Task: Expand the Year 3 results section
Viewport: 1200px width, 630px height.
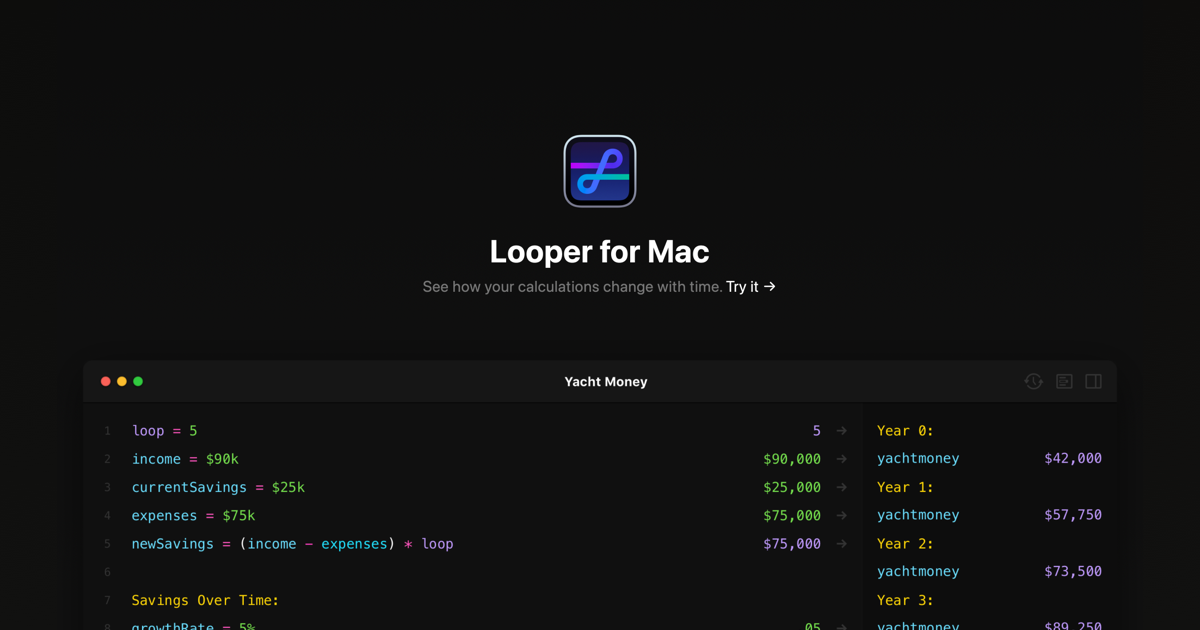Action: point(901,600)
